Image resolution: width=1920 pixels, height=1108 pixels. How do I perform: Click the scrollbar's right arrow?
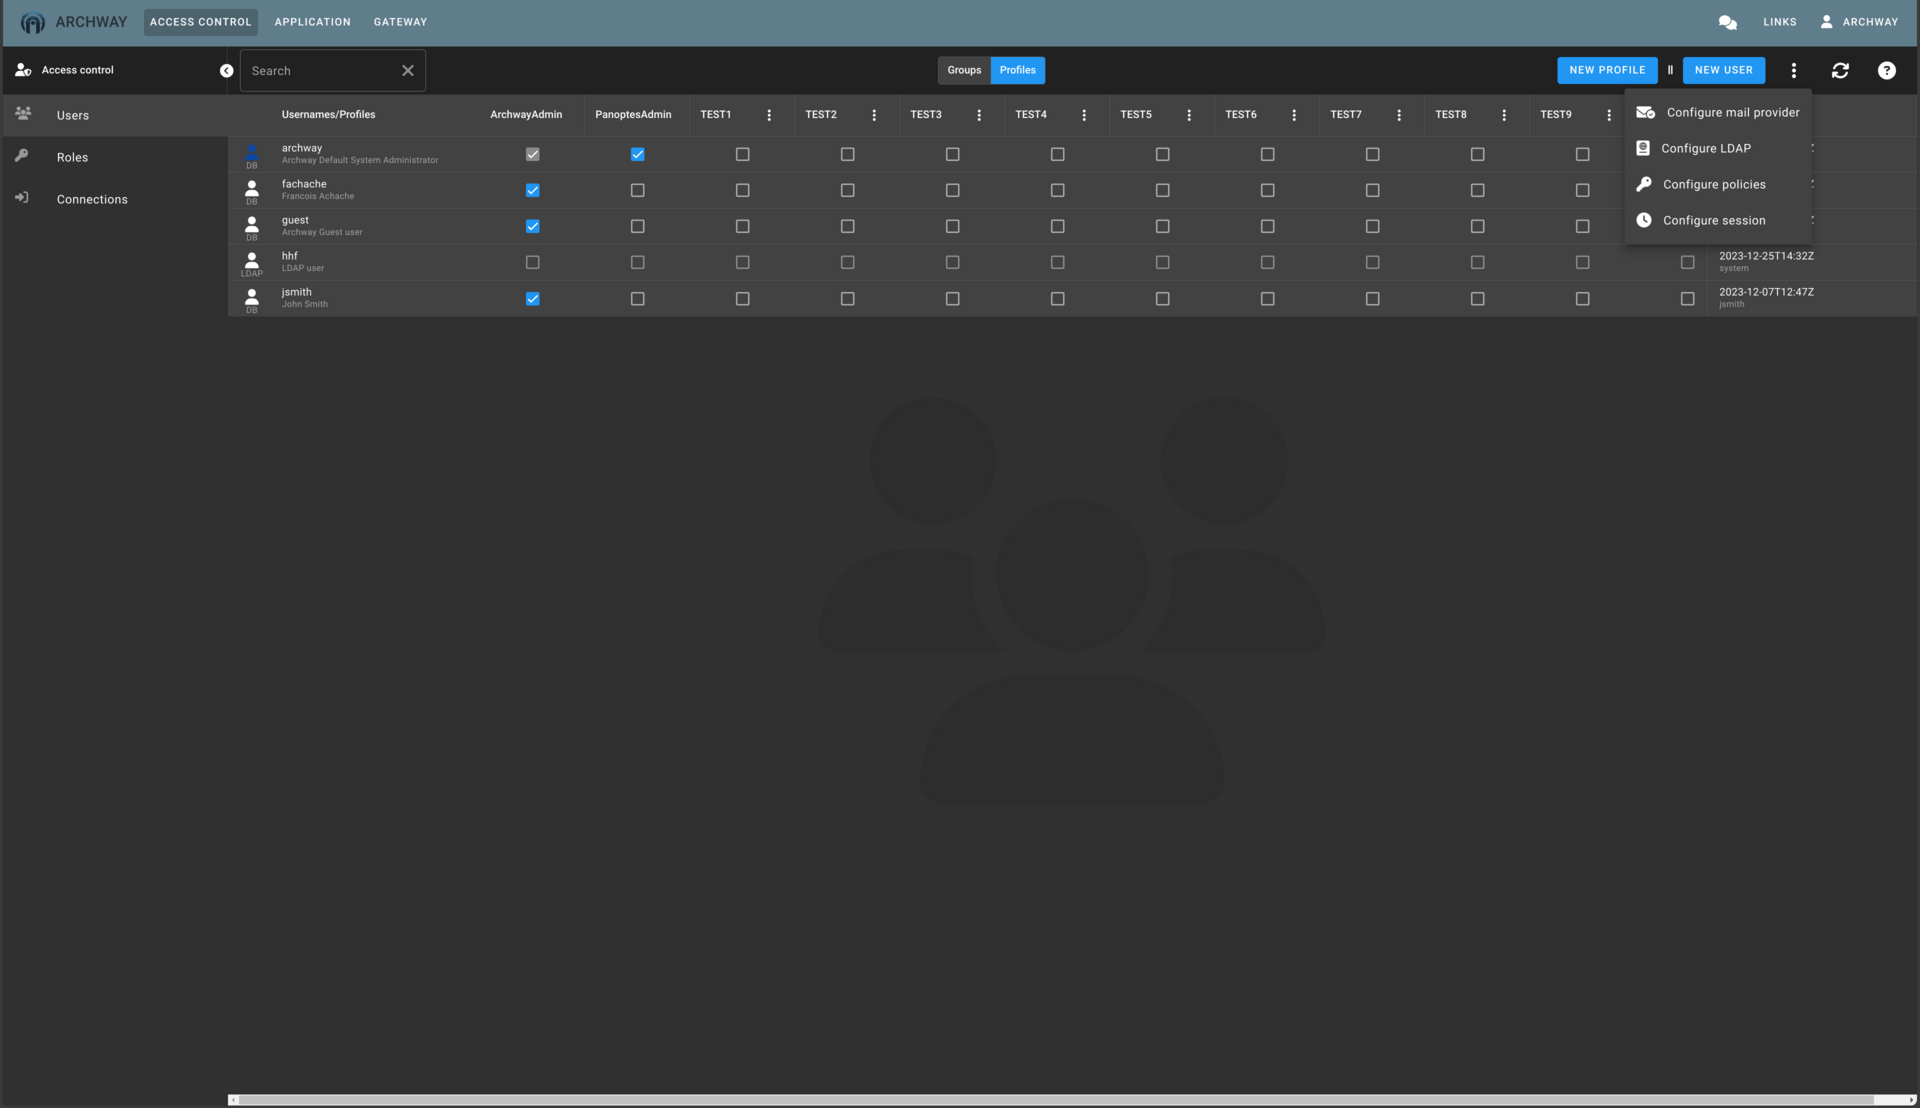pos(1910,1100)
